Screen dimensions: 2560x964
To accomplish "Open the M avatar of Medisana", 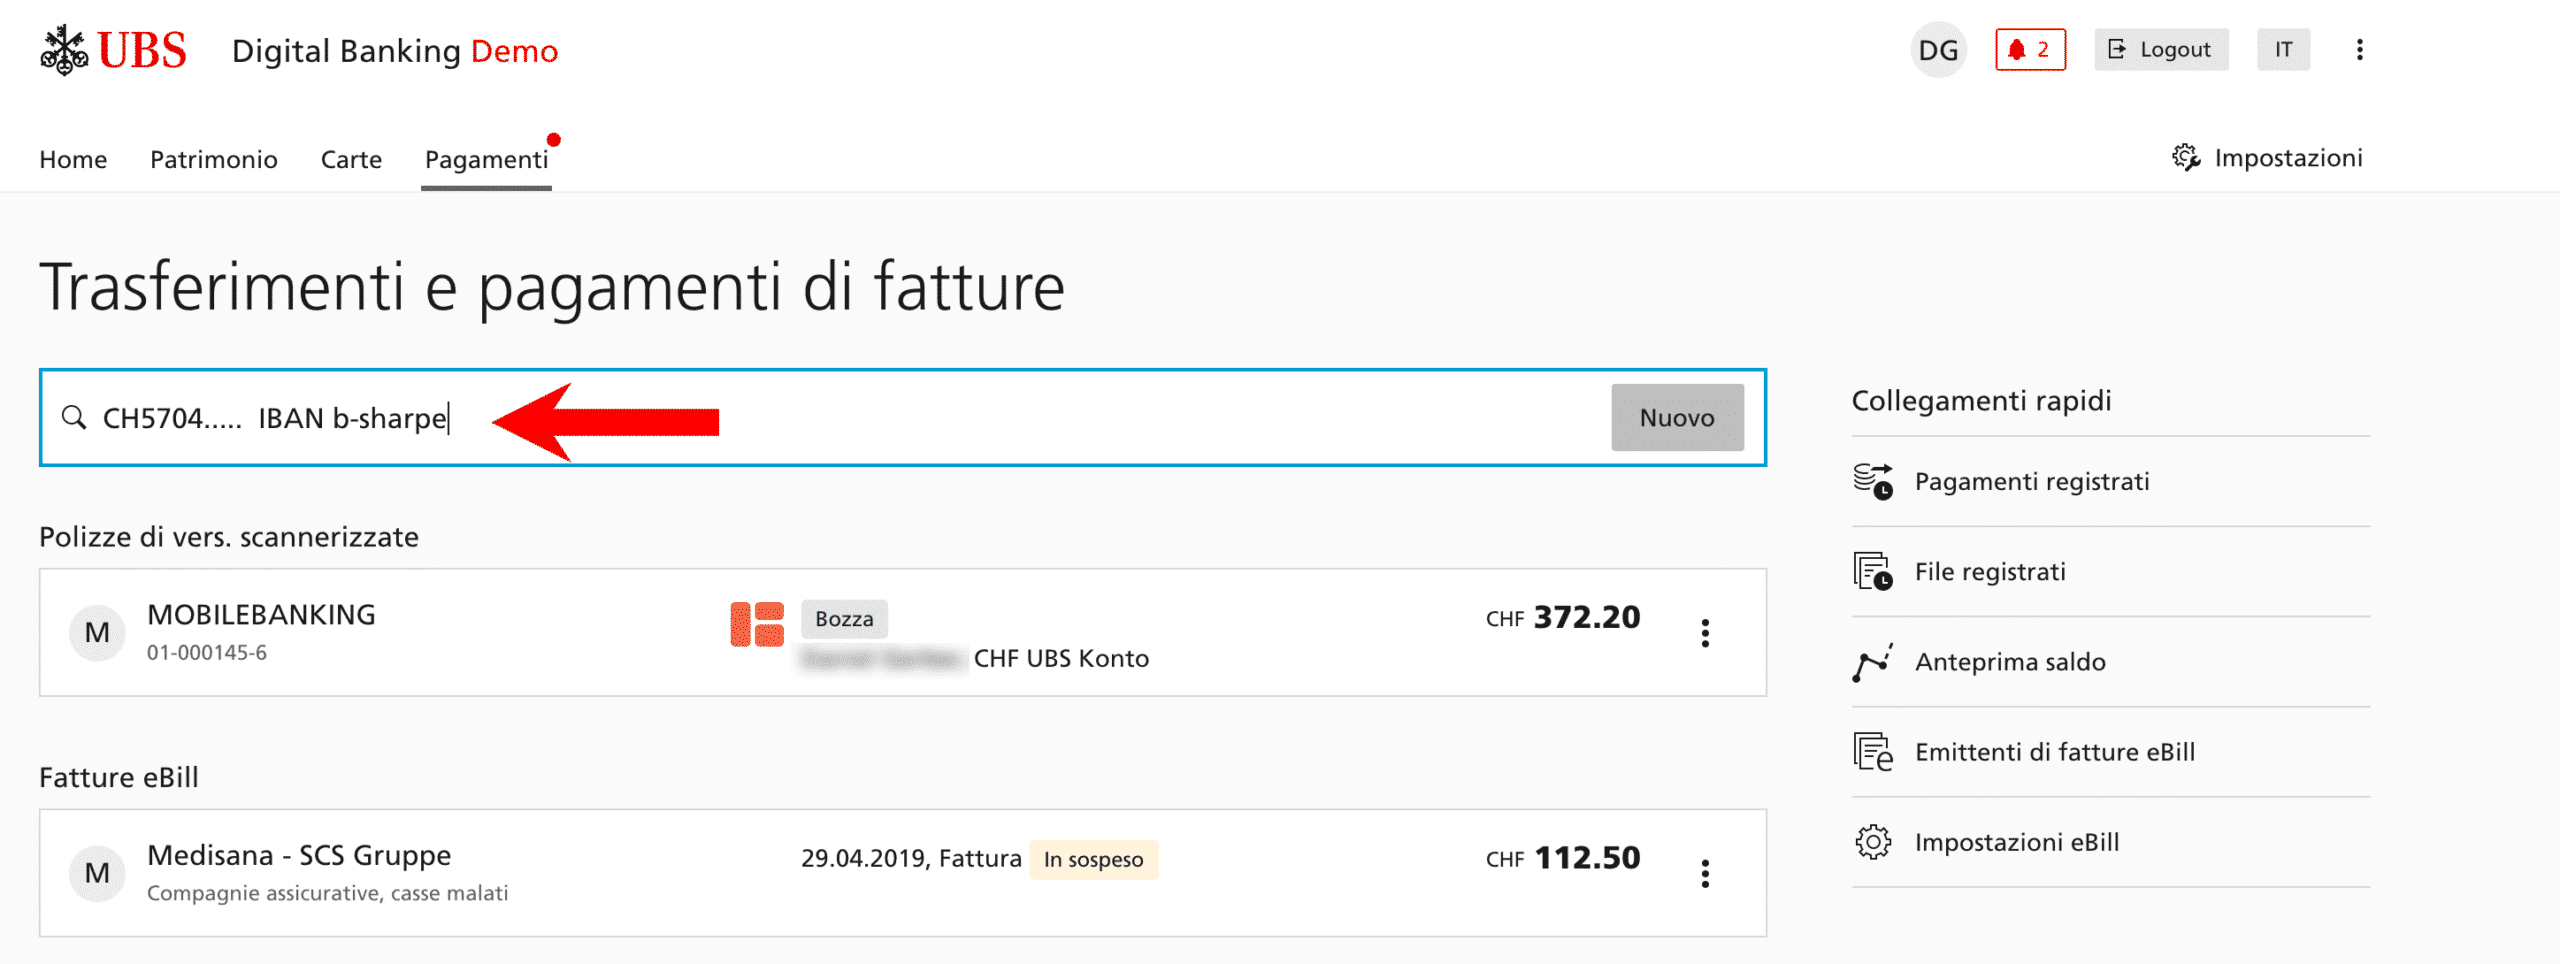I will 97,873.
